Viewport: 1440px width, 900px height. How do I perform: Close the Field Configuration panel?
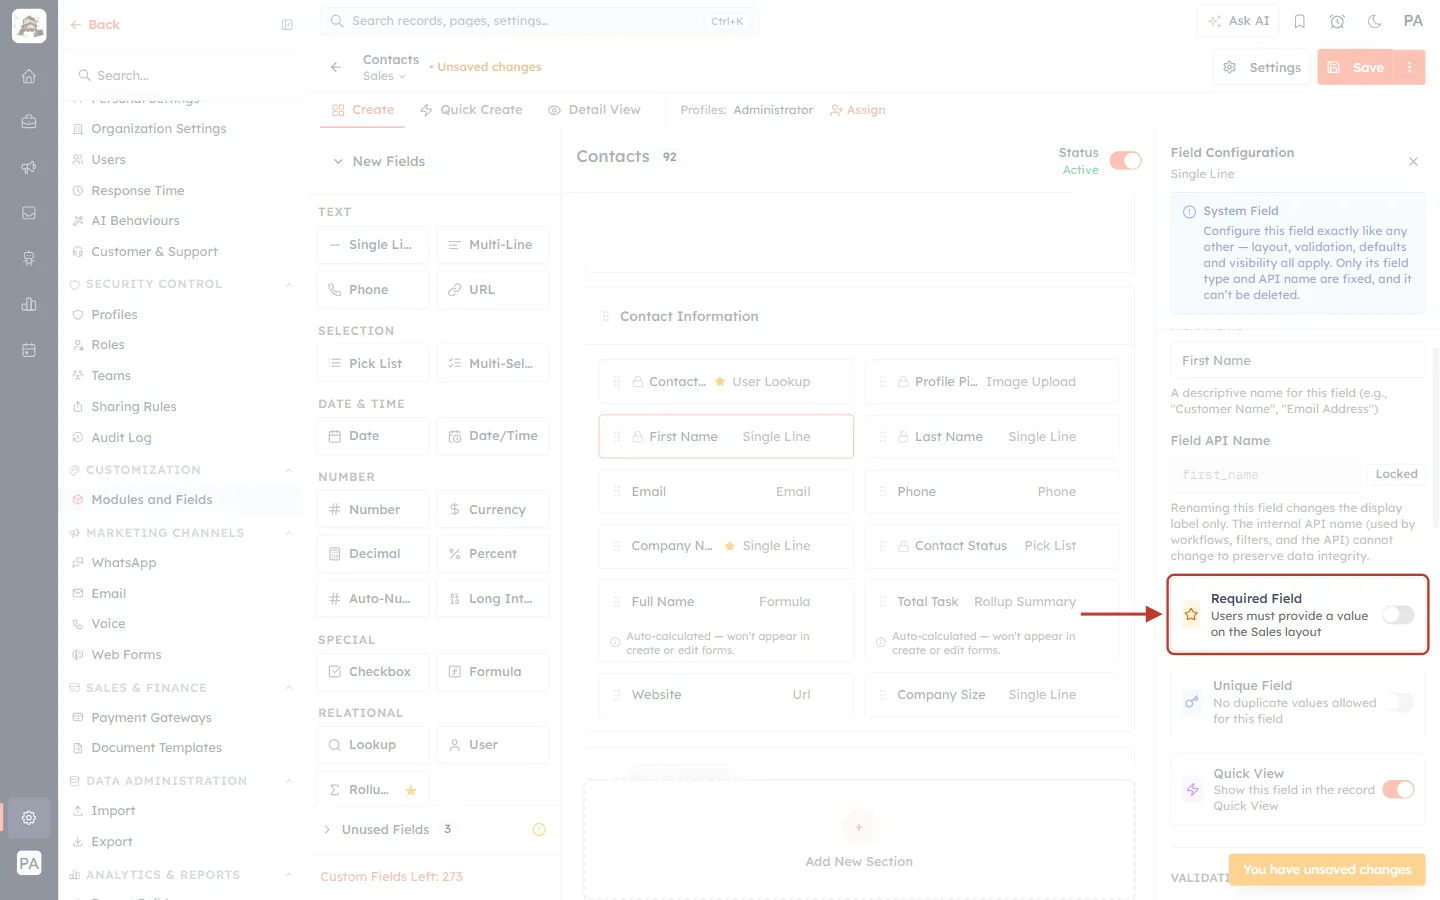pos(1413,162)
